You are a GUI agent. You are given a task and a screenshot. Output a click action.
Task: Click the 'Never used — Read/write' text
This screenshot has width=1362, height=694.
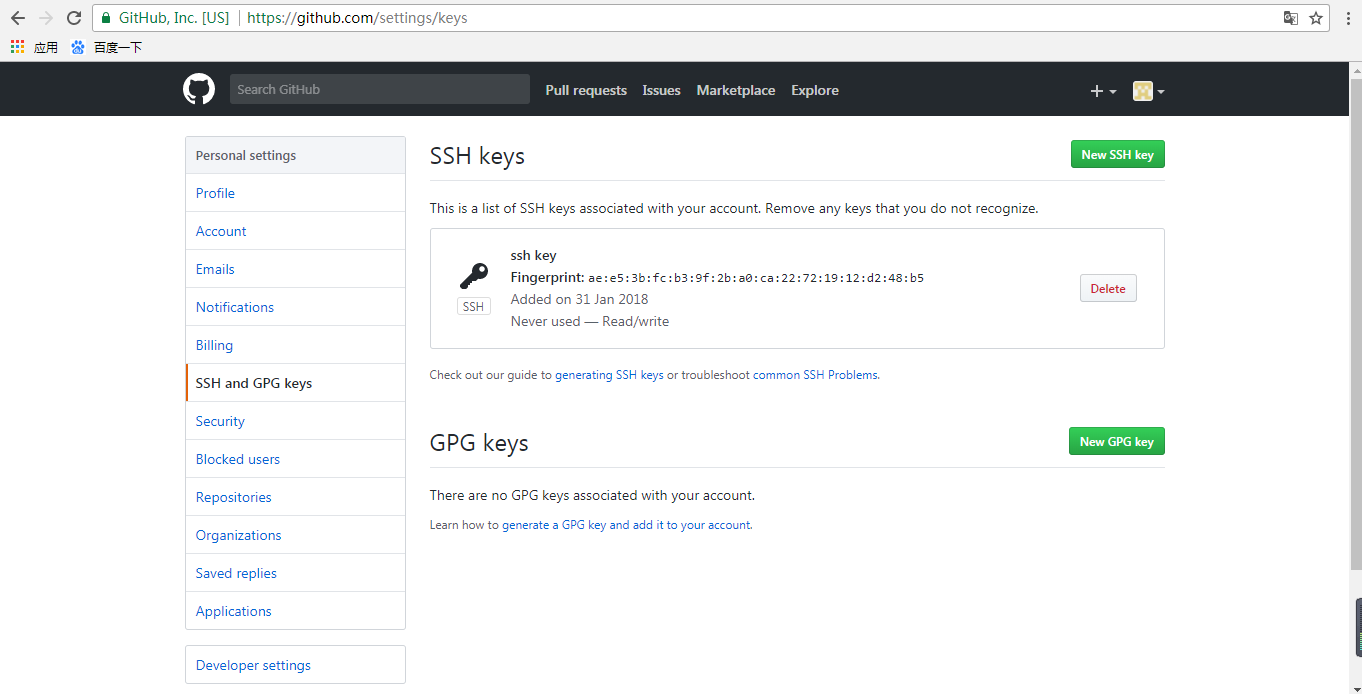(589, 321)
